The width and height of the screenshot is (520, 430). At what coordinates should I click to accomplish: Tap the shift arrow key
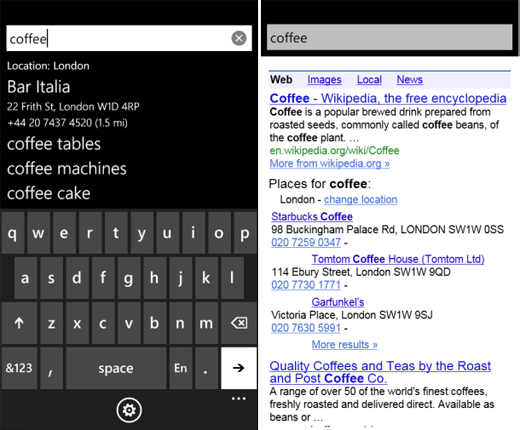(19, 323)
